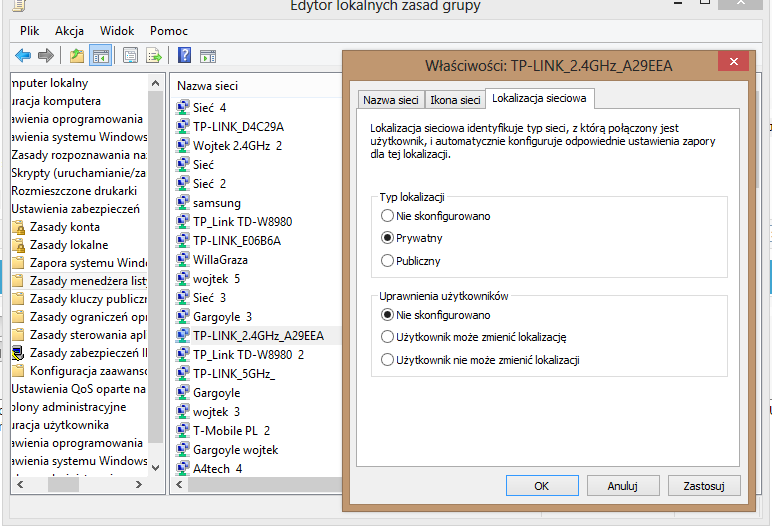Open the Akcja menu
Screen dimensions: 772x527
click(70, 31)
